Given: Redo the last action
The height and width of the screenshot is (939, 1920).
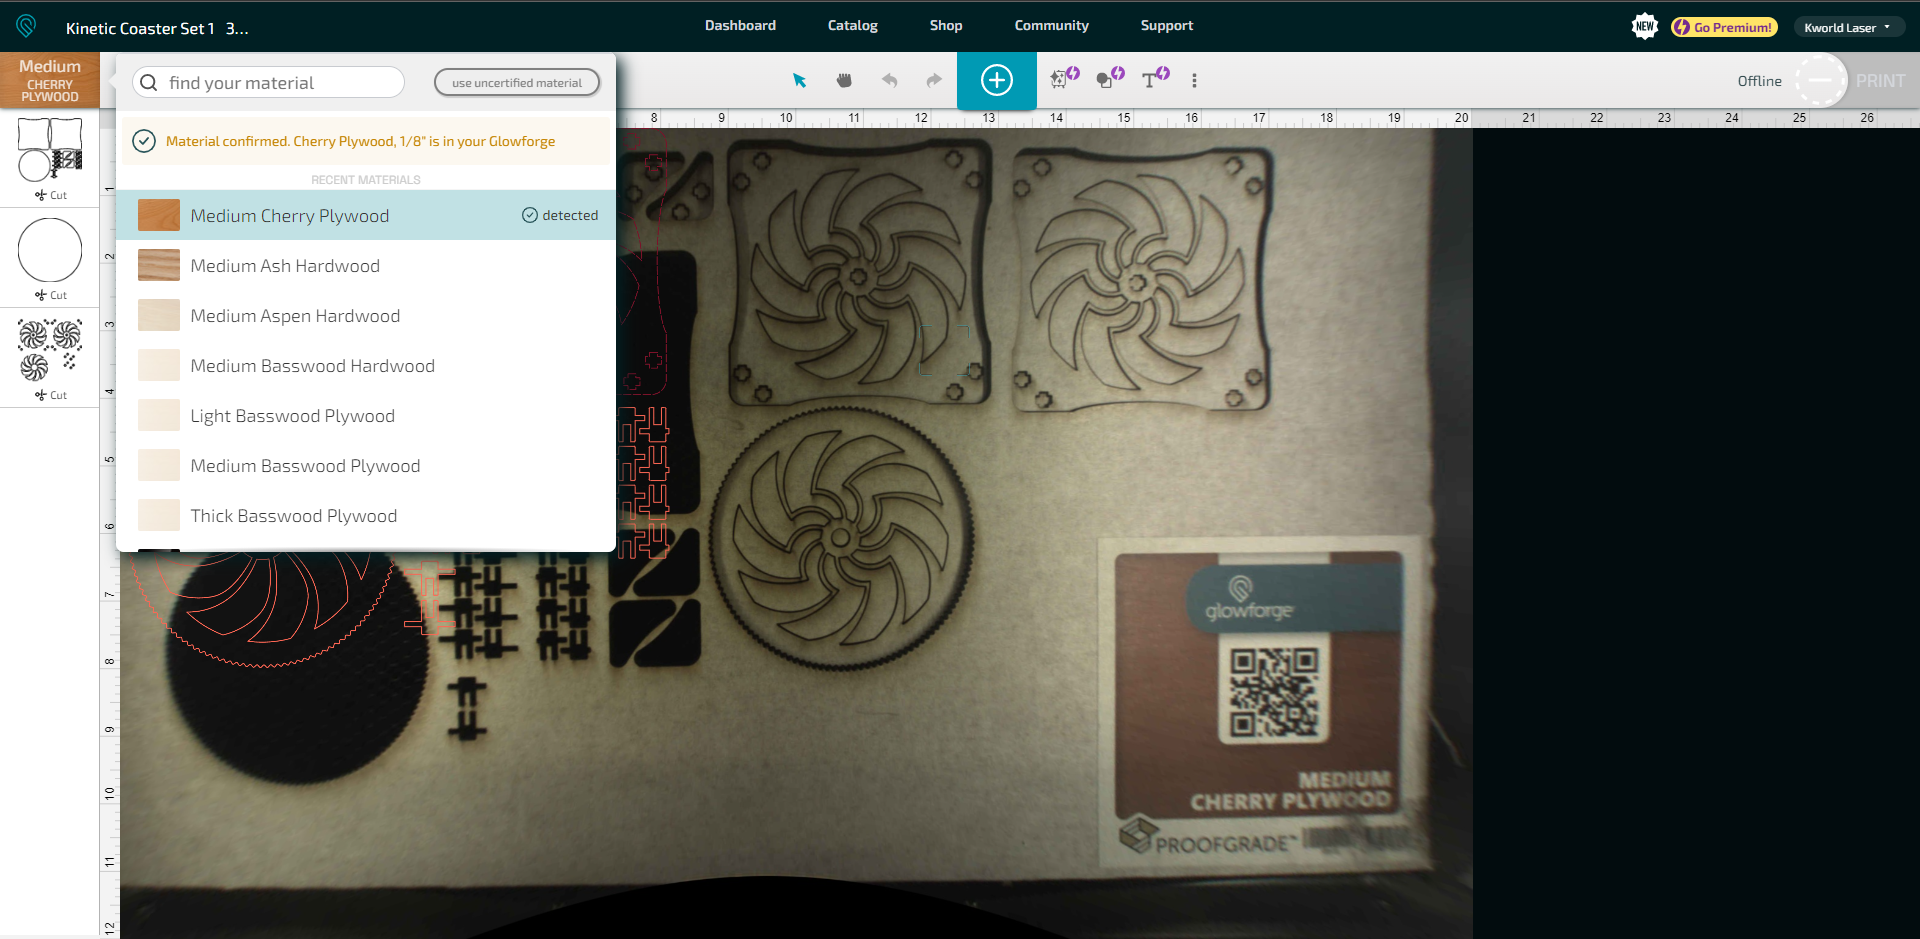Looking at the screenshot, I should click(932, 80).
